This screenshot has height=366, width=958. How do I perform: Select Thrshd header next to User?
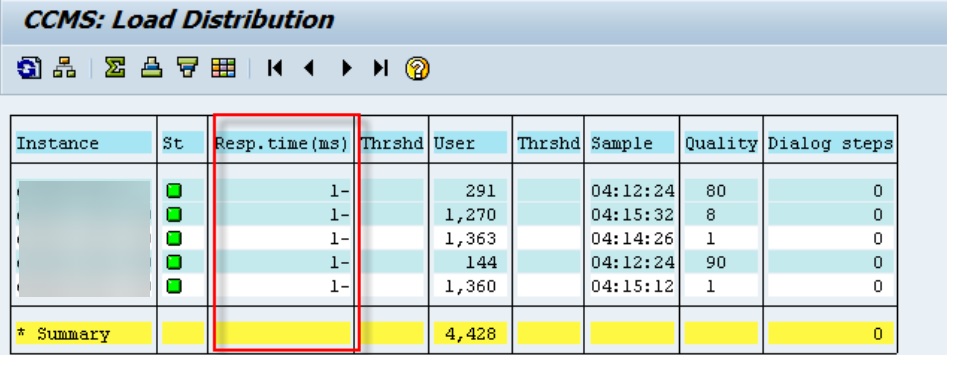pos(548,143)
